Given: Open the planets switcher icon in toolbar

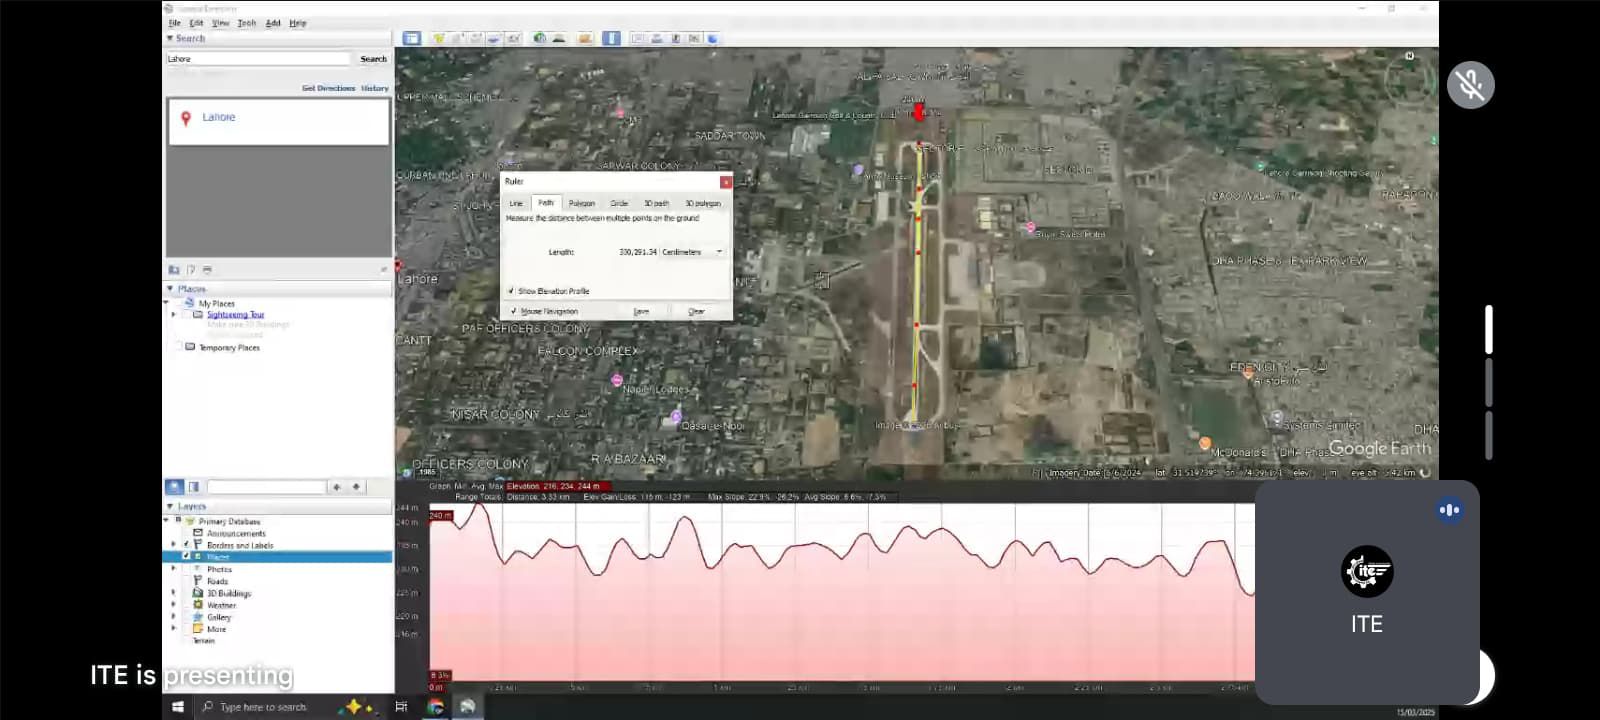Looking at the screenshot, I should tap(585, 38).
